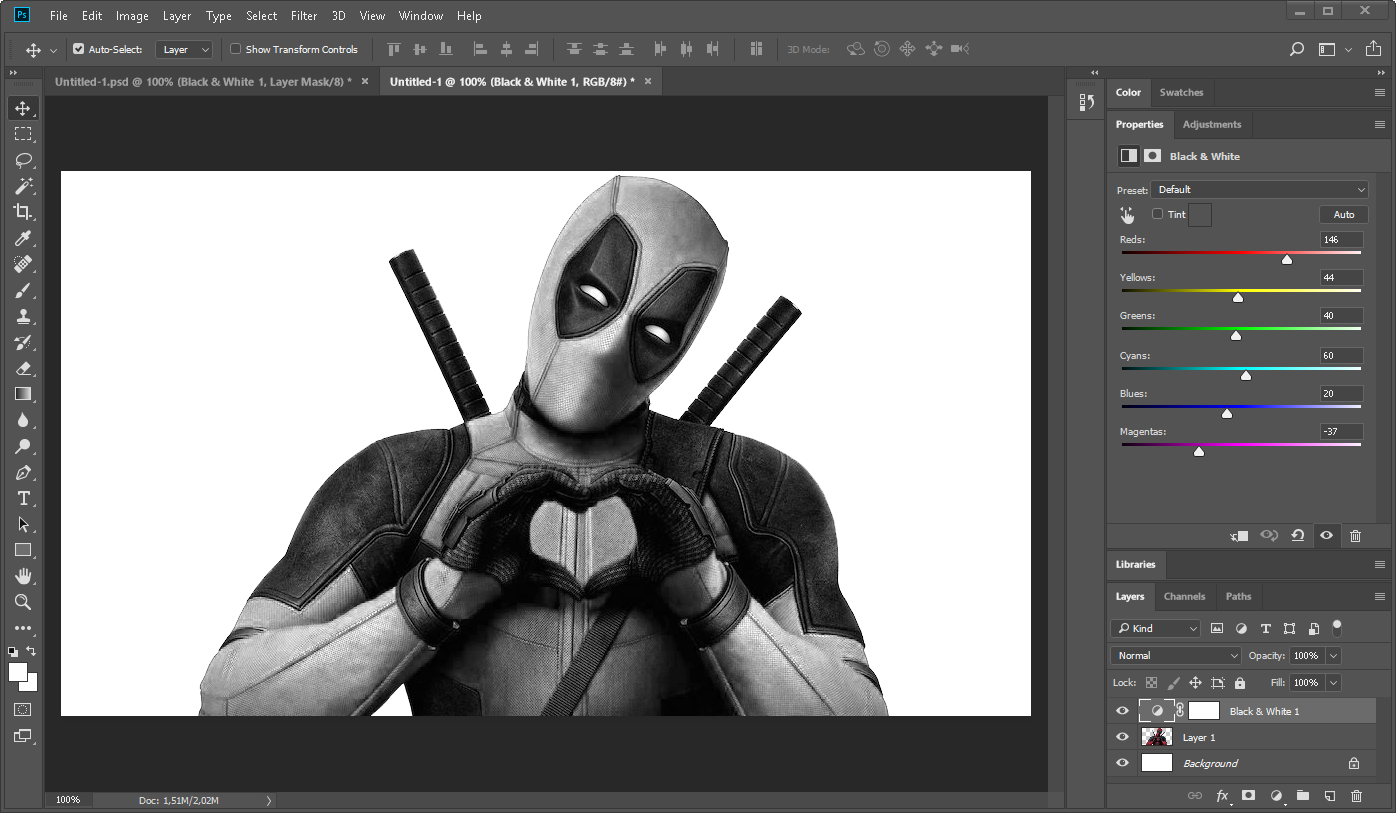Hide Layer 1 using eye icon
Screen dimensions: 1396x813
pos(1122,737)
